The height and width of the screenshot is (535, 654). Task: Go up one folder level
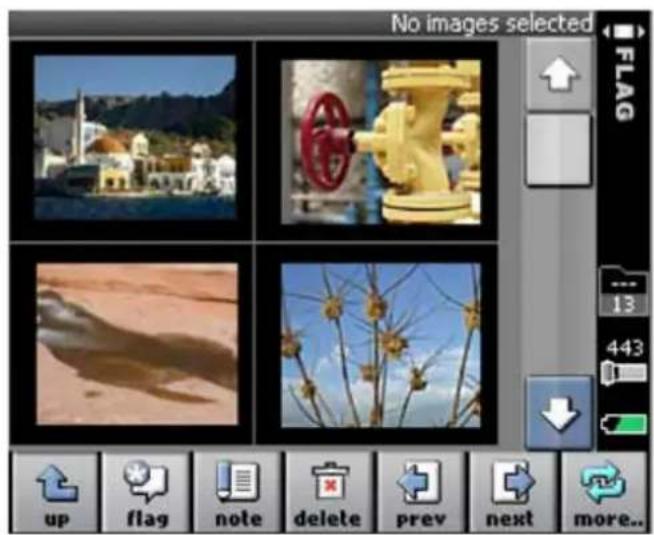tap(56, 493)
